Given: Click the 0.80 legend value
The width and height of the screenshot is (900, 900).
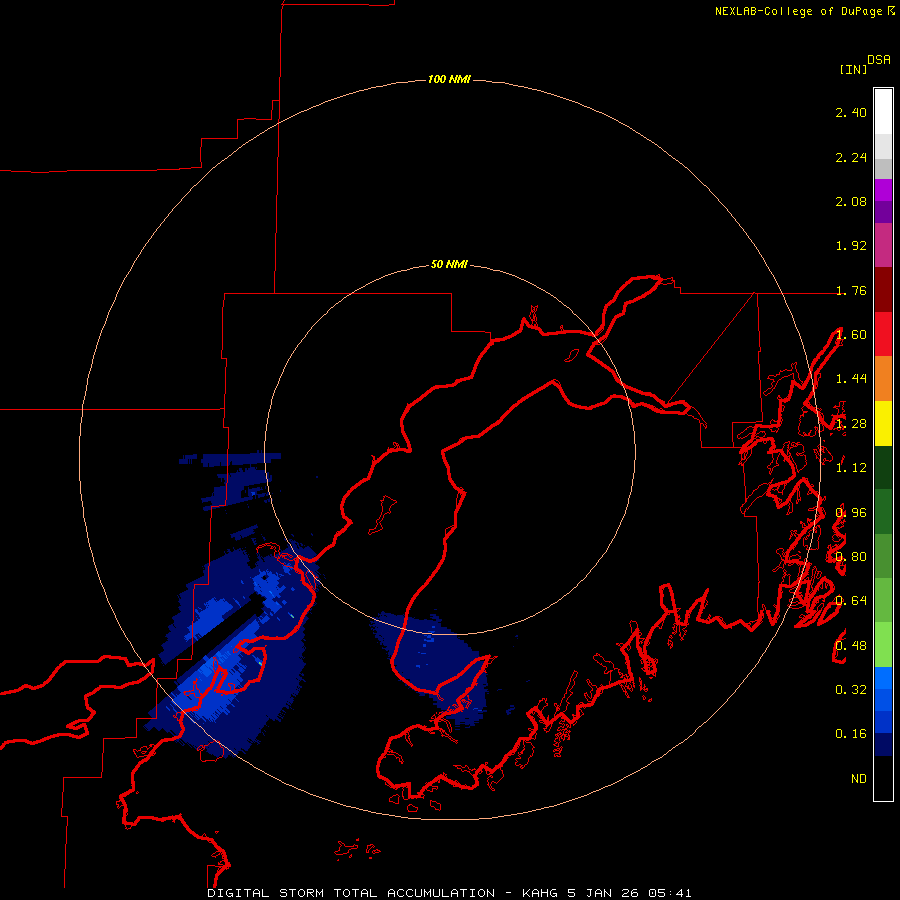Looking at the screenshot, I should coord(851,557).
